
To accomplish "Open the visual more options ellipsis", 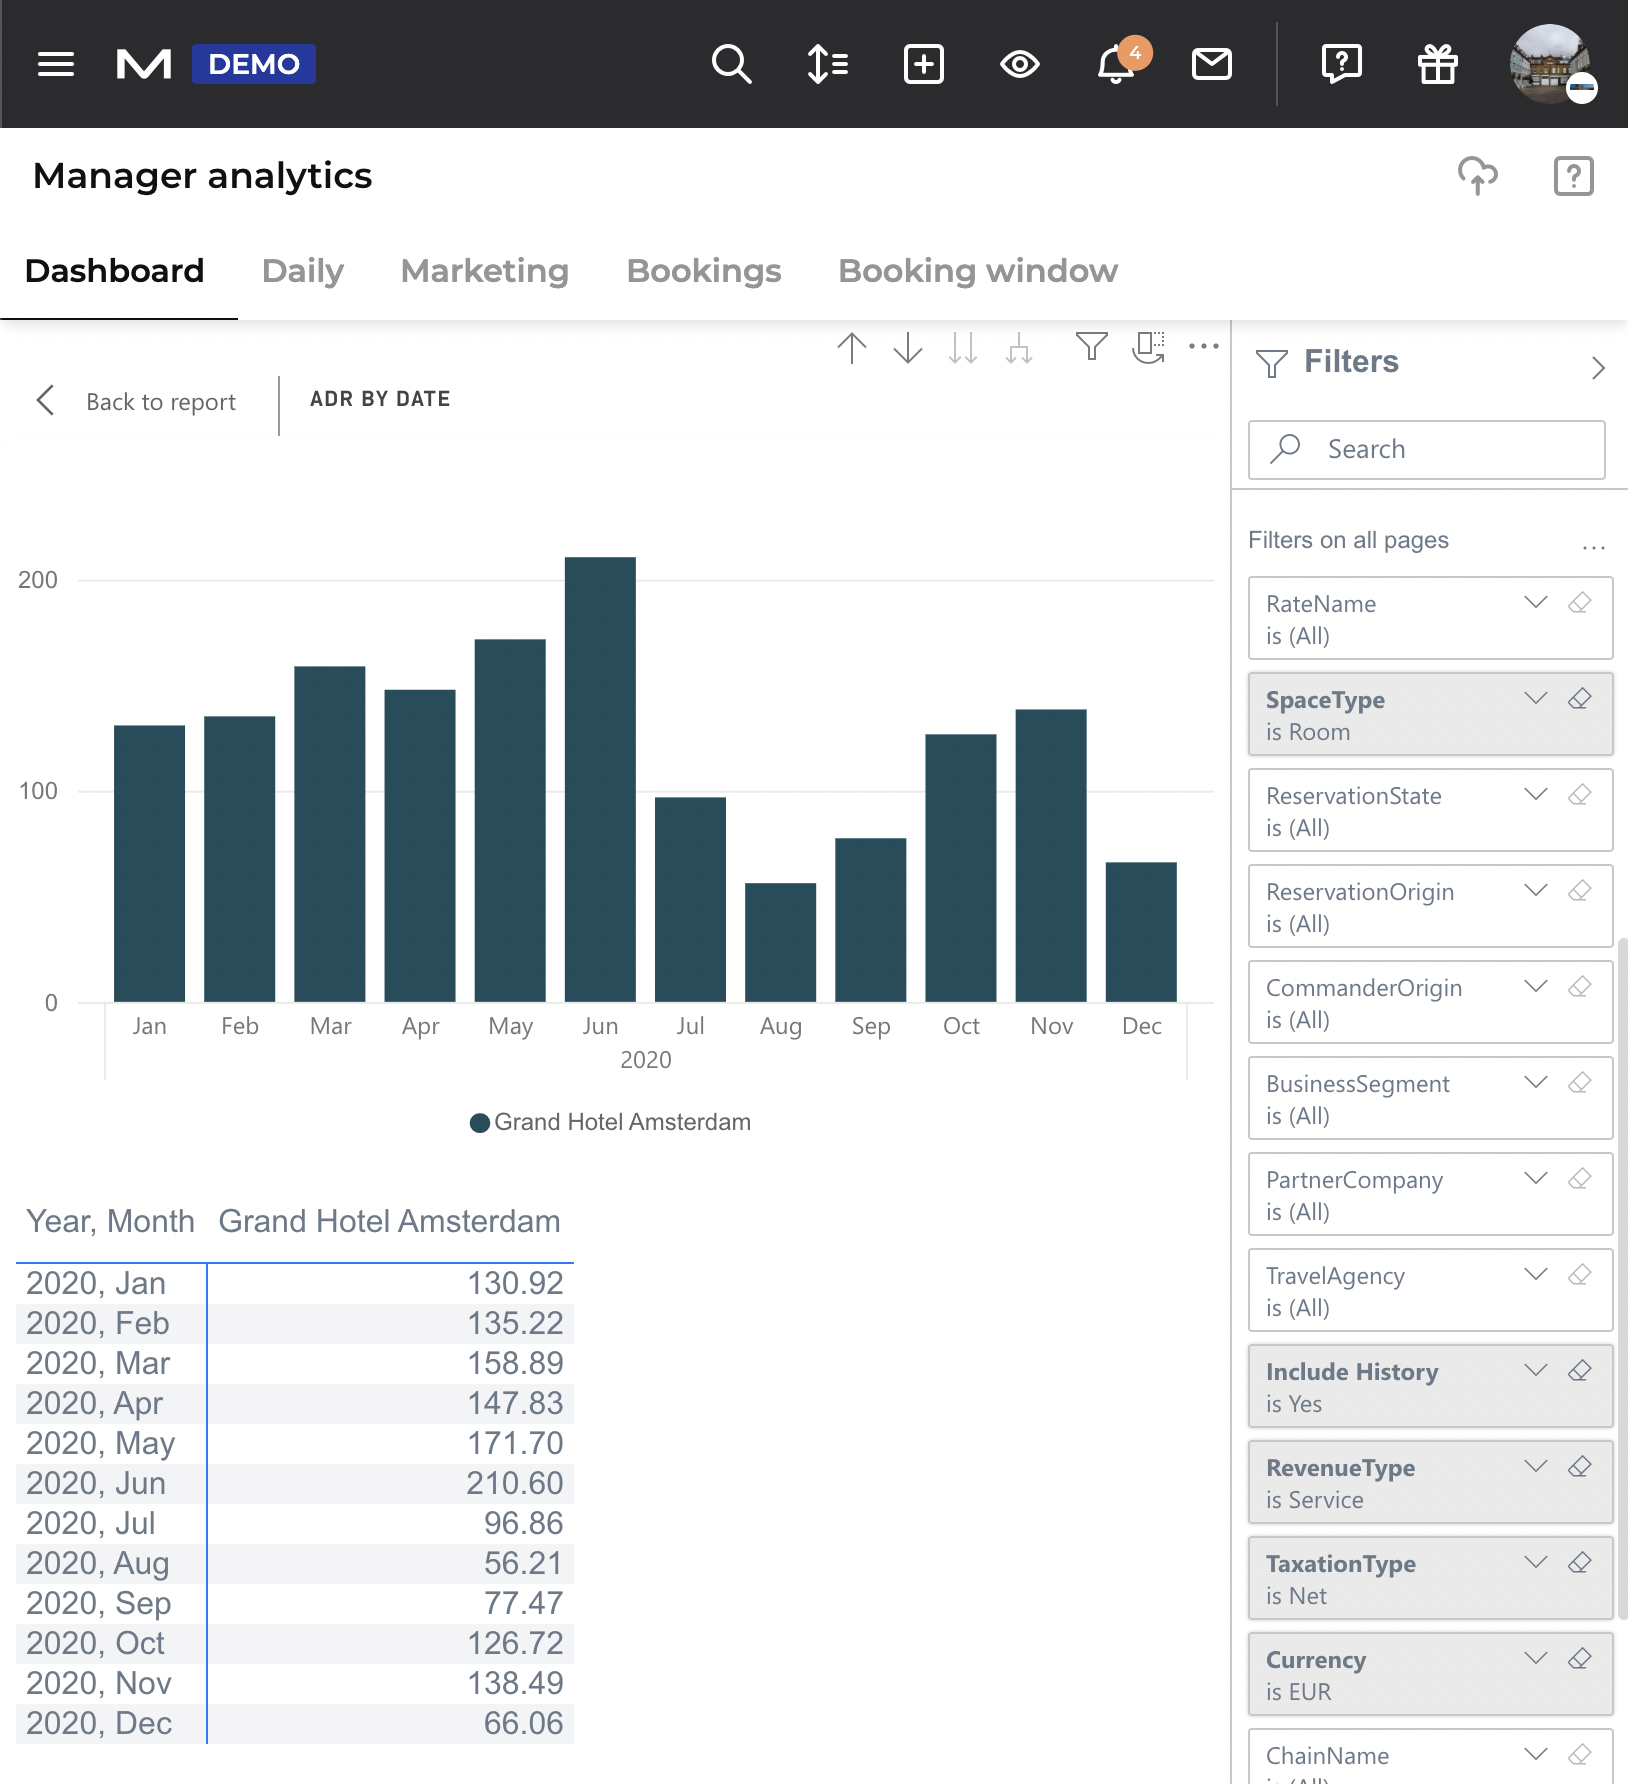I will (1204, 347).
